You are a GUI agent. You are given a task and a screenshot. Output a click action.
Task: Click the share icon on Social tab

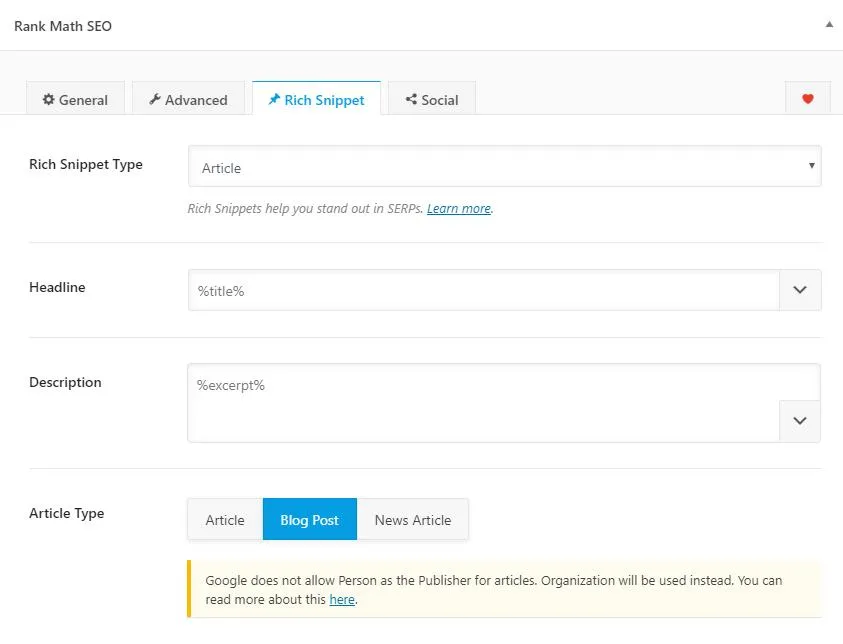[410, 100]
